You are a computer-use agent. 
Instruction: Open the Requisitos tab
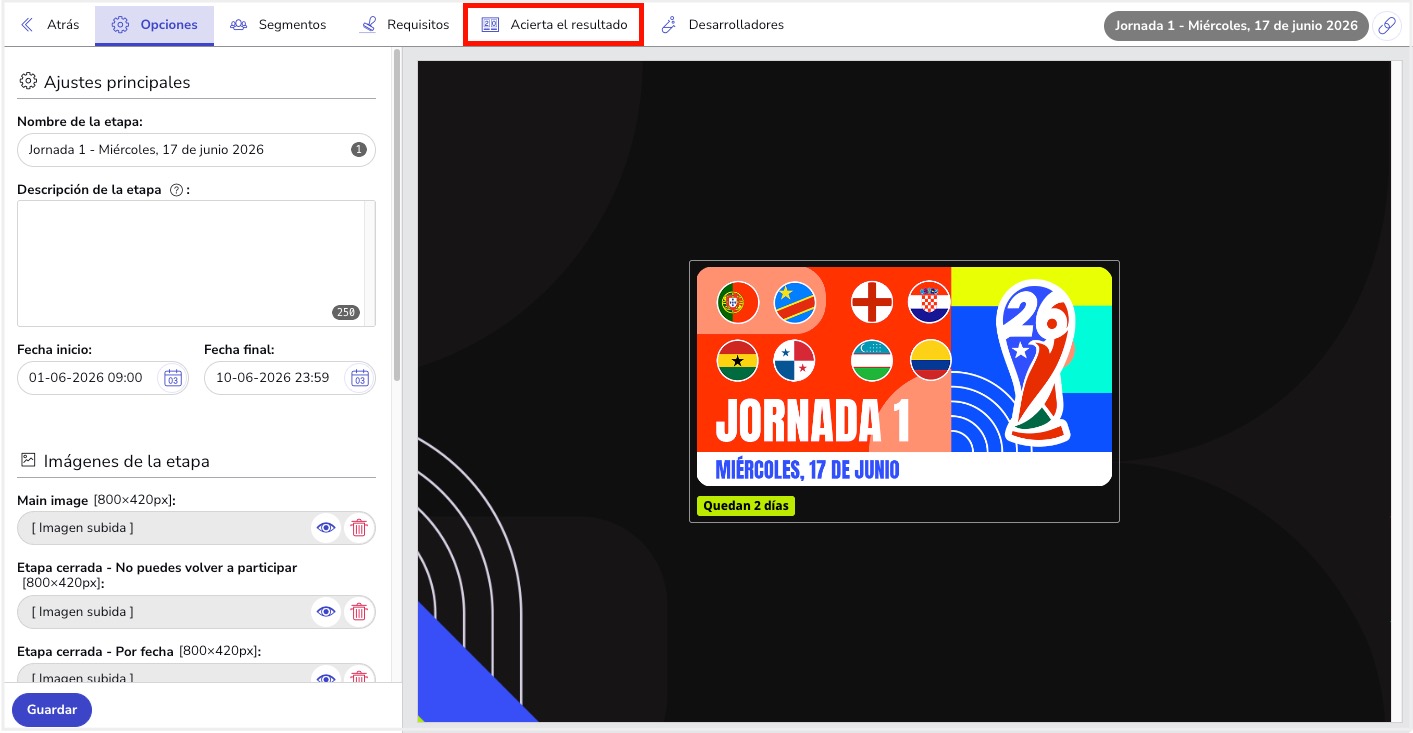click(404, 25)
